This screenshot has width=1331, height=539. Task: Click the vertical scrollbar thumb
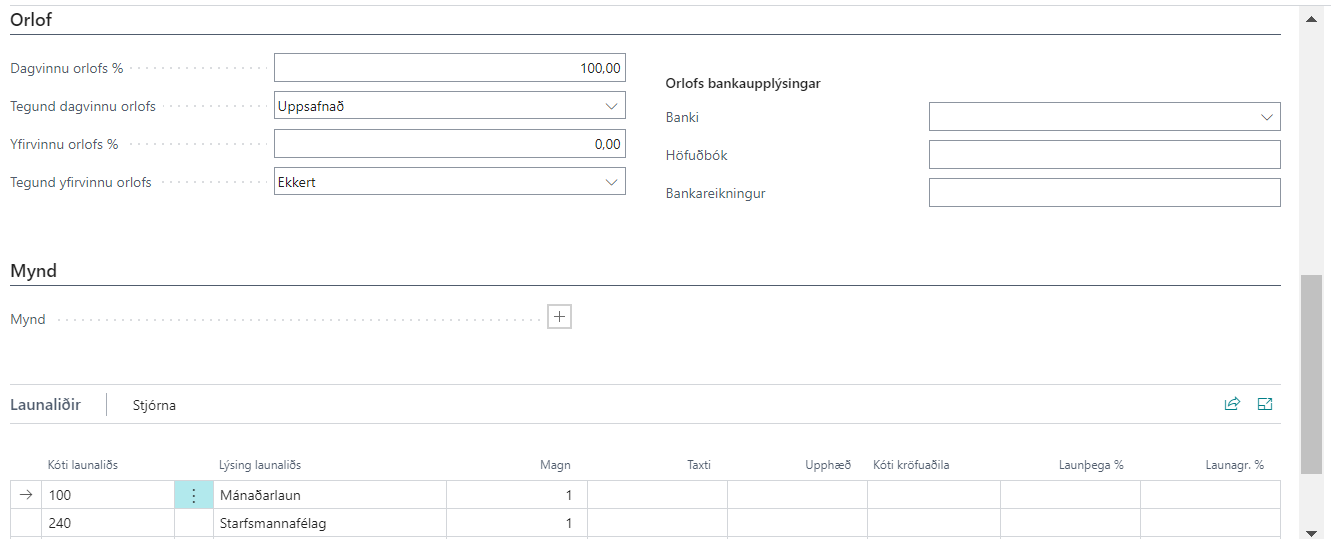point(1311,375)
